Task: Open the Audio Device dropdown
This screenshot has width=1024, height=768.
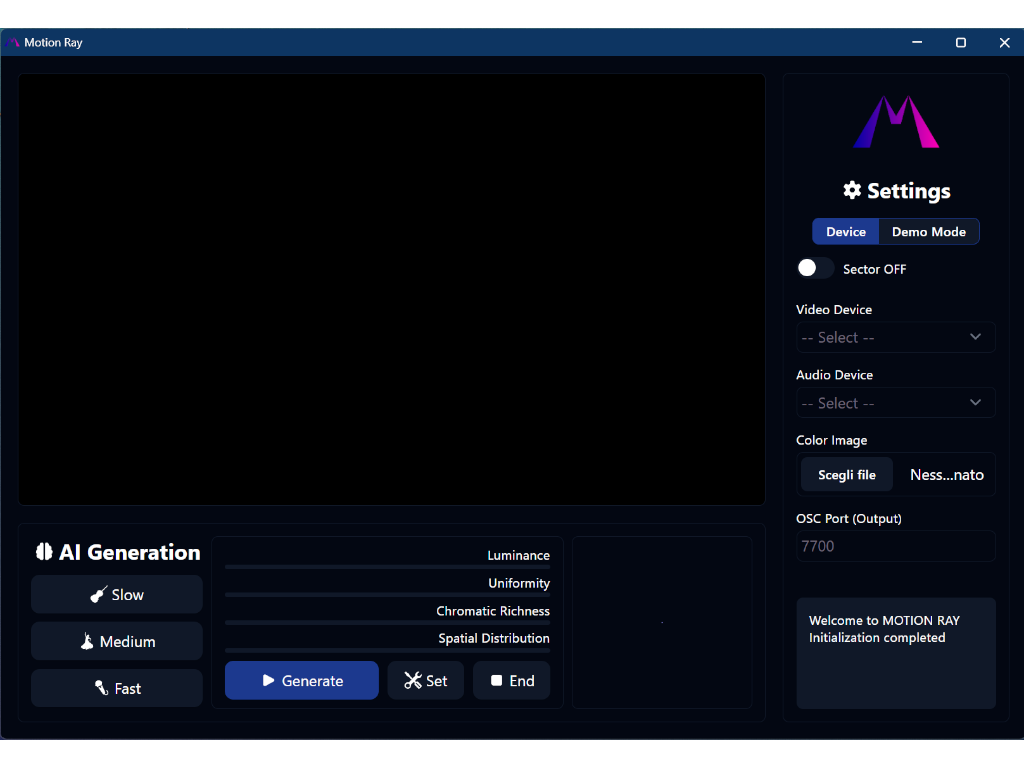Action: point(895,403)
